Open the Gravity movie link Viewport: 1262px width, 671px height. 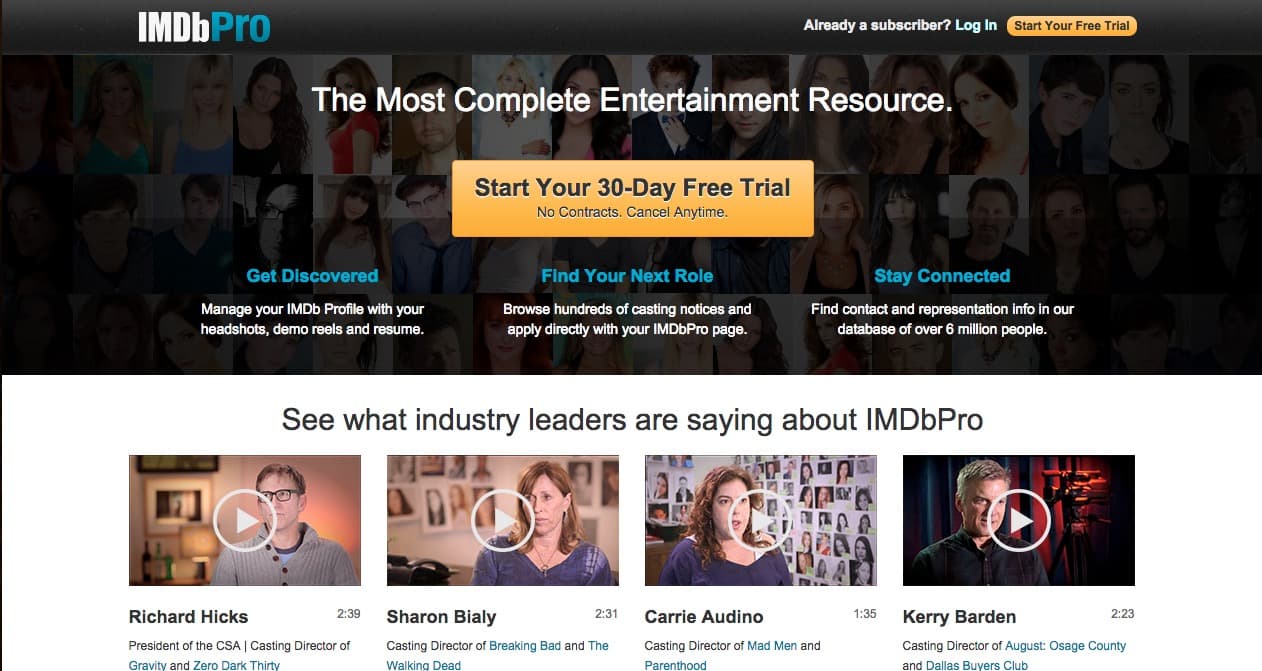[x=148, y=665]
